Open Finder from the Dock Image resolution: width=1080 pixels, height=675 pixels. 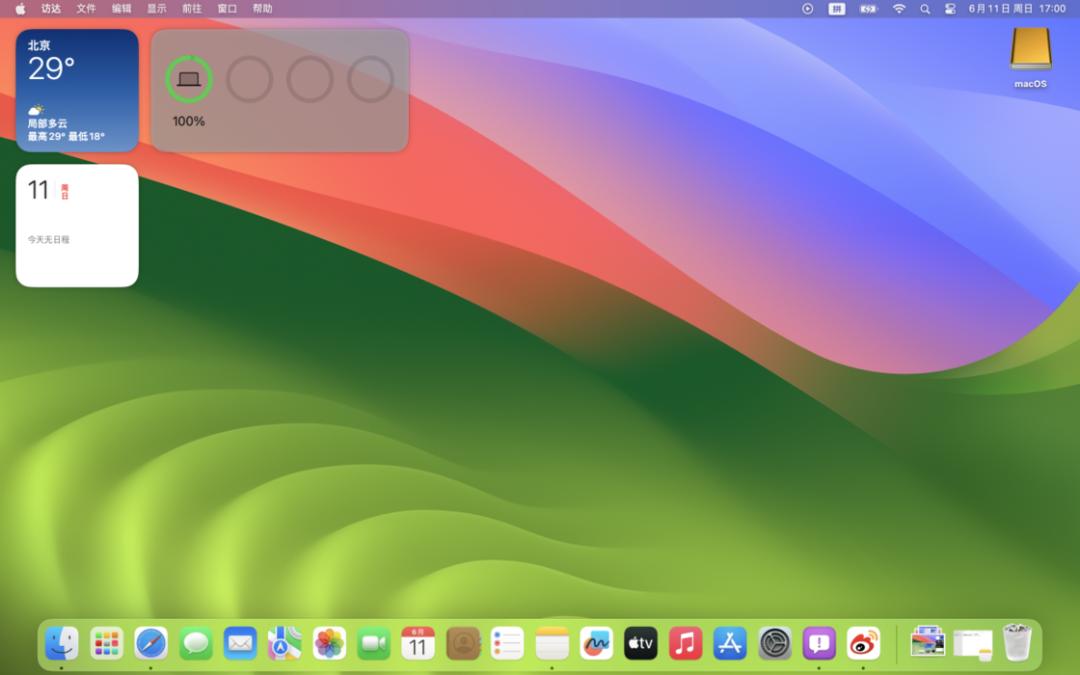(x=61, y=643)
